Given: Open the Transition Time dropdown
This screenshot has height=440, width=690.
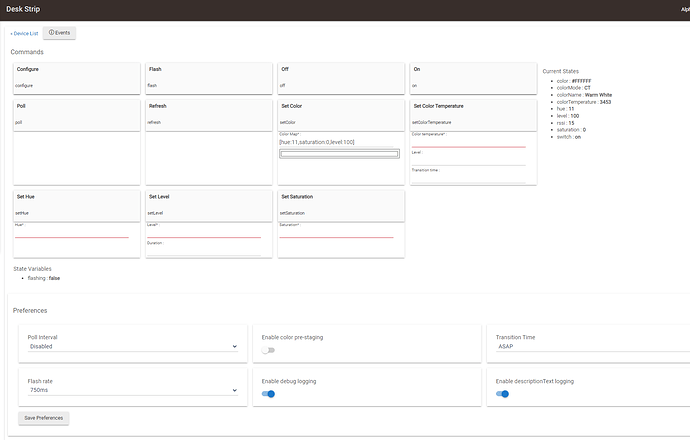Looking at the screenshot, I should (592, 347).
